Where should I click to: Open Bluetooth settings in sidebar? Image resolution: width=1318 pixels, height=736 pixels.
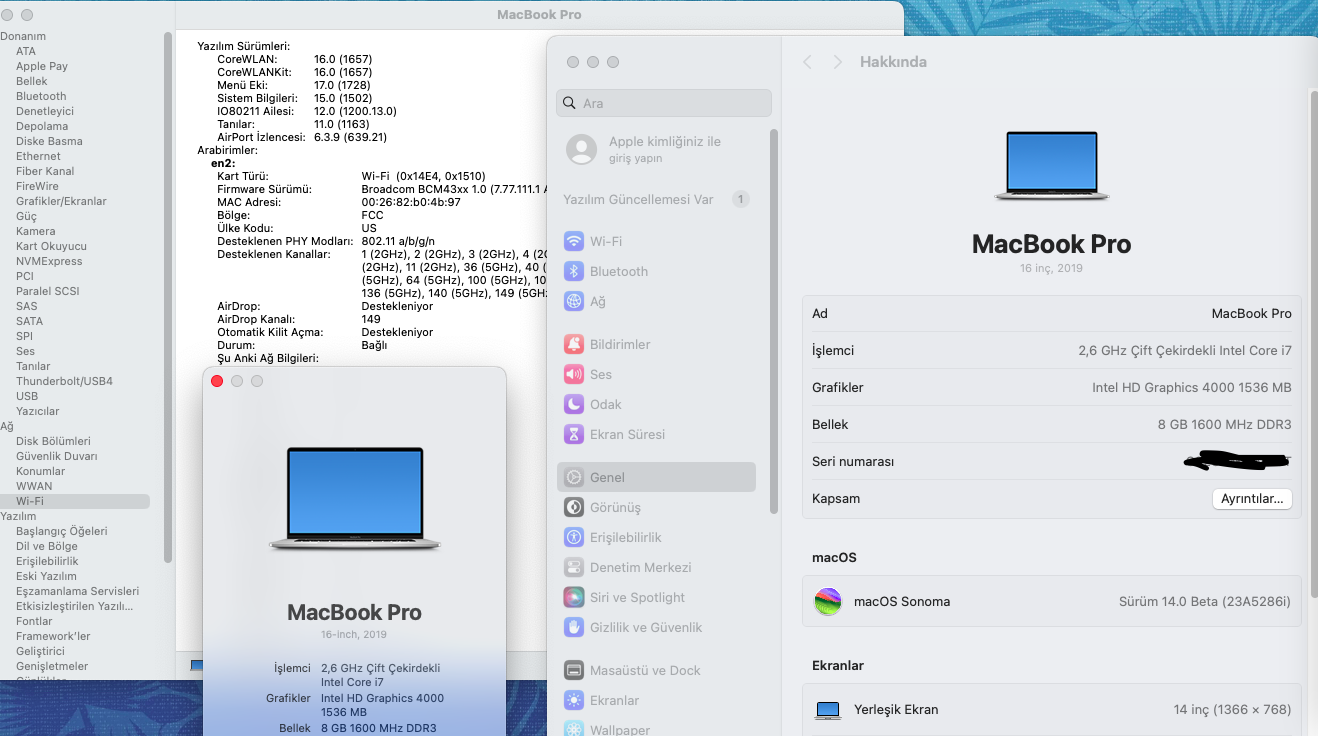pos(618,271)
